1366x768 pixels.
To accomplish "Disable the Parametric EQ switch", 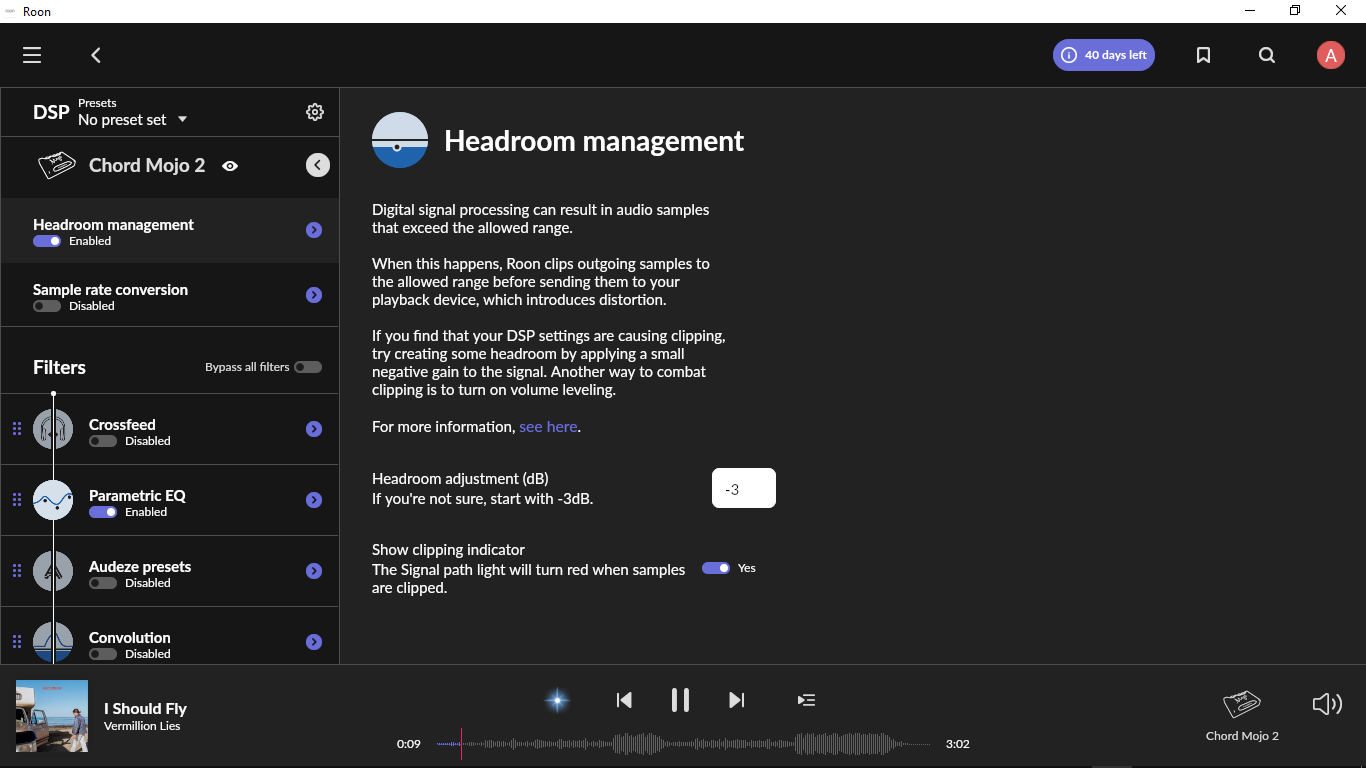I will pyautogui.click(x=103, y=512).
